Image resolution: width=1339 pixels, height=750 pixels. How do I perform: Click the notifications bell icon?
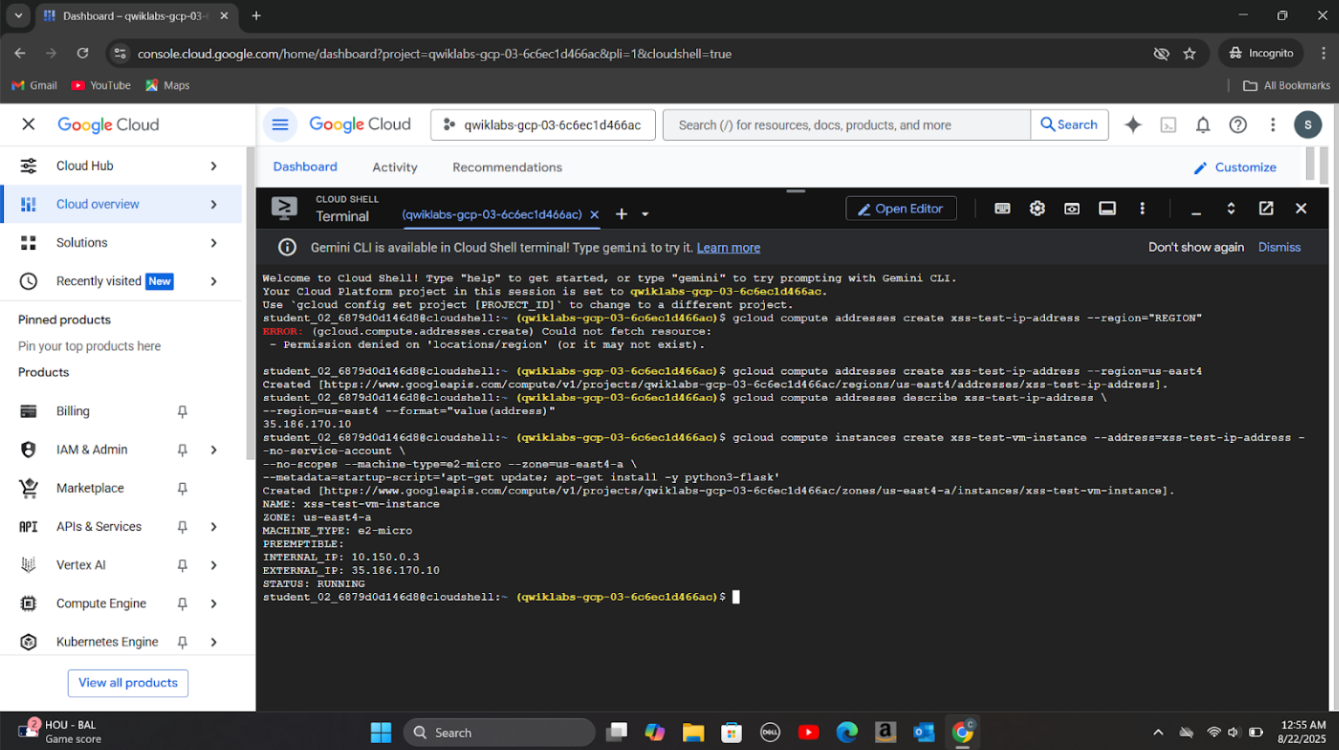coord(1203,125)
